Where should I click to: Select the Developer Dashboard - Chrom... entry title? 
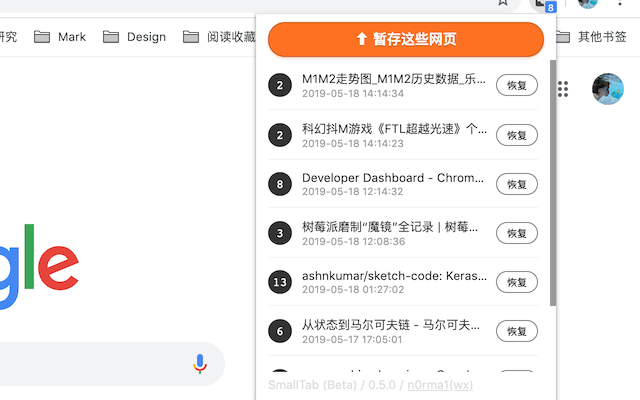tap(393, 178)
